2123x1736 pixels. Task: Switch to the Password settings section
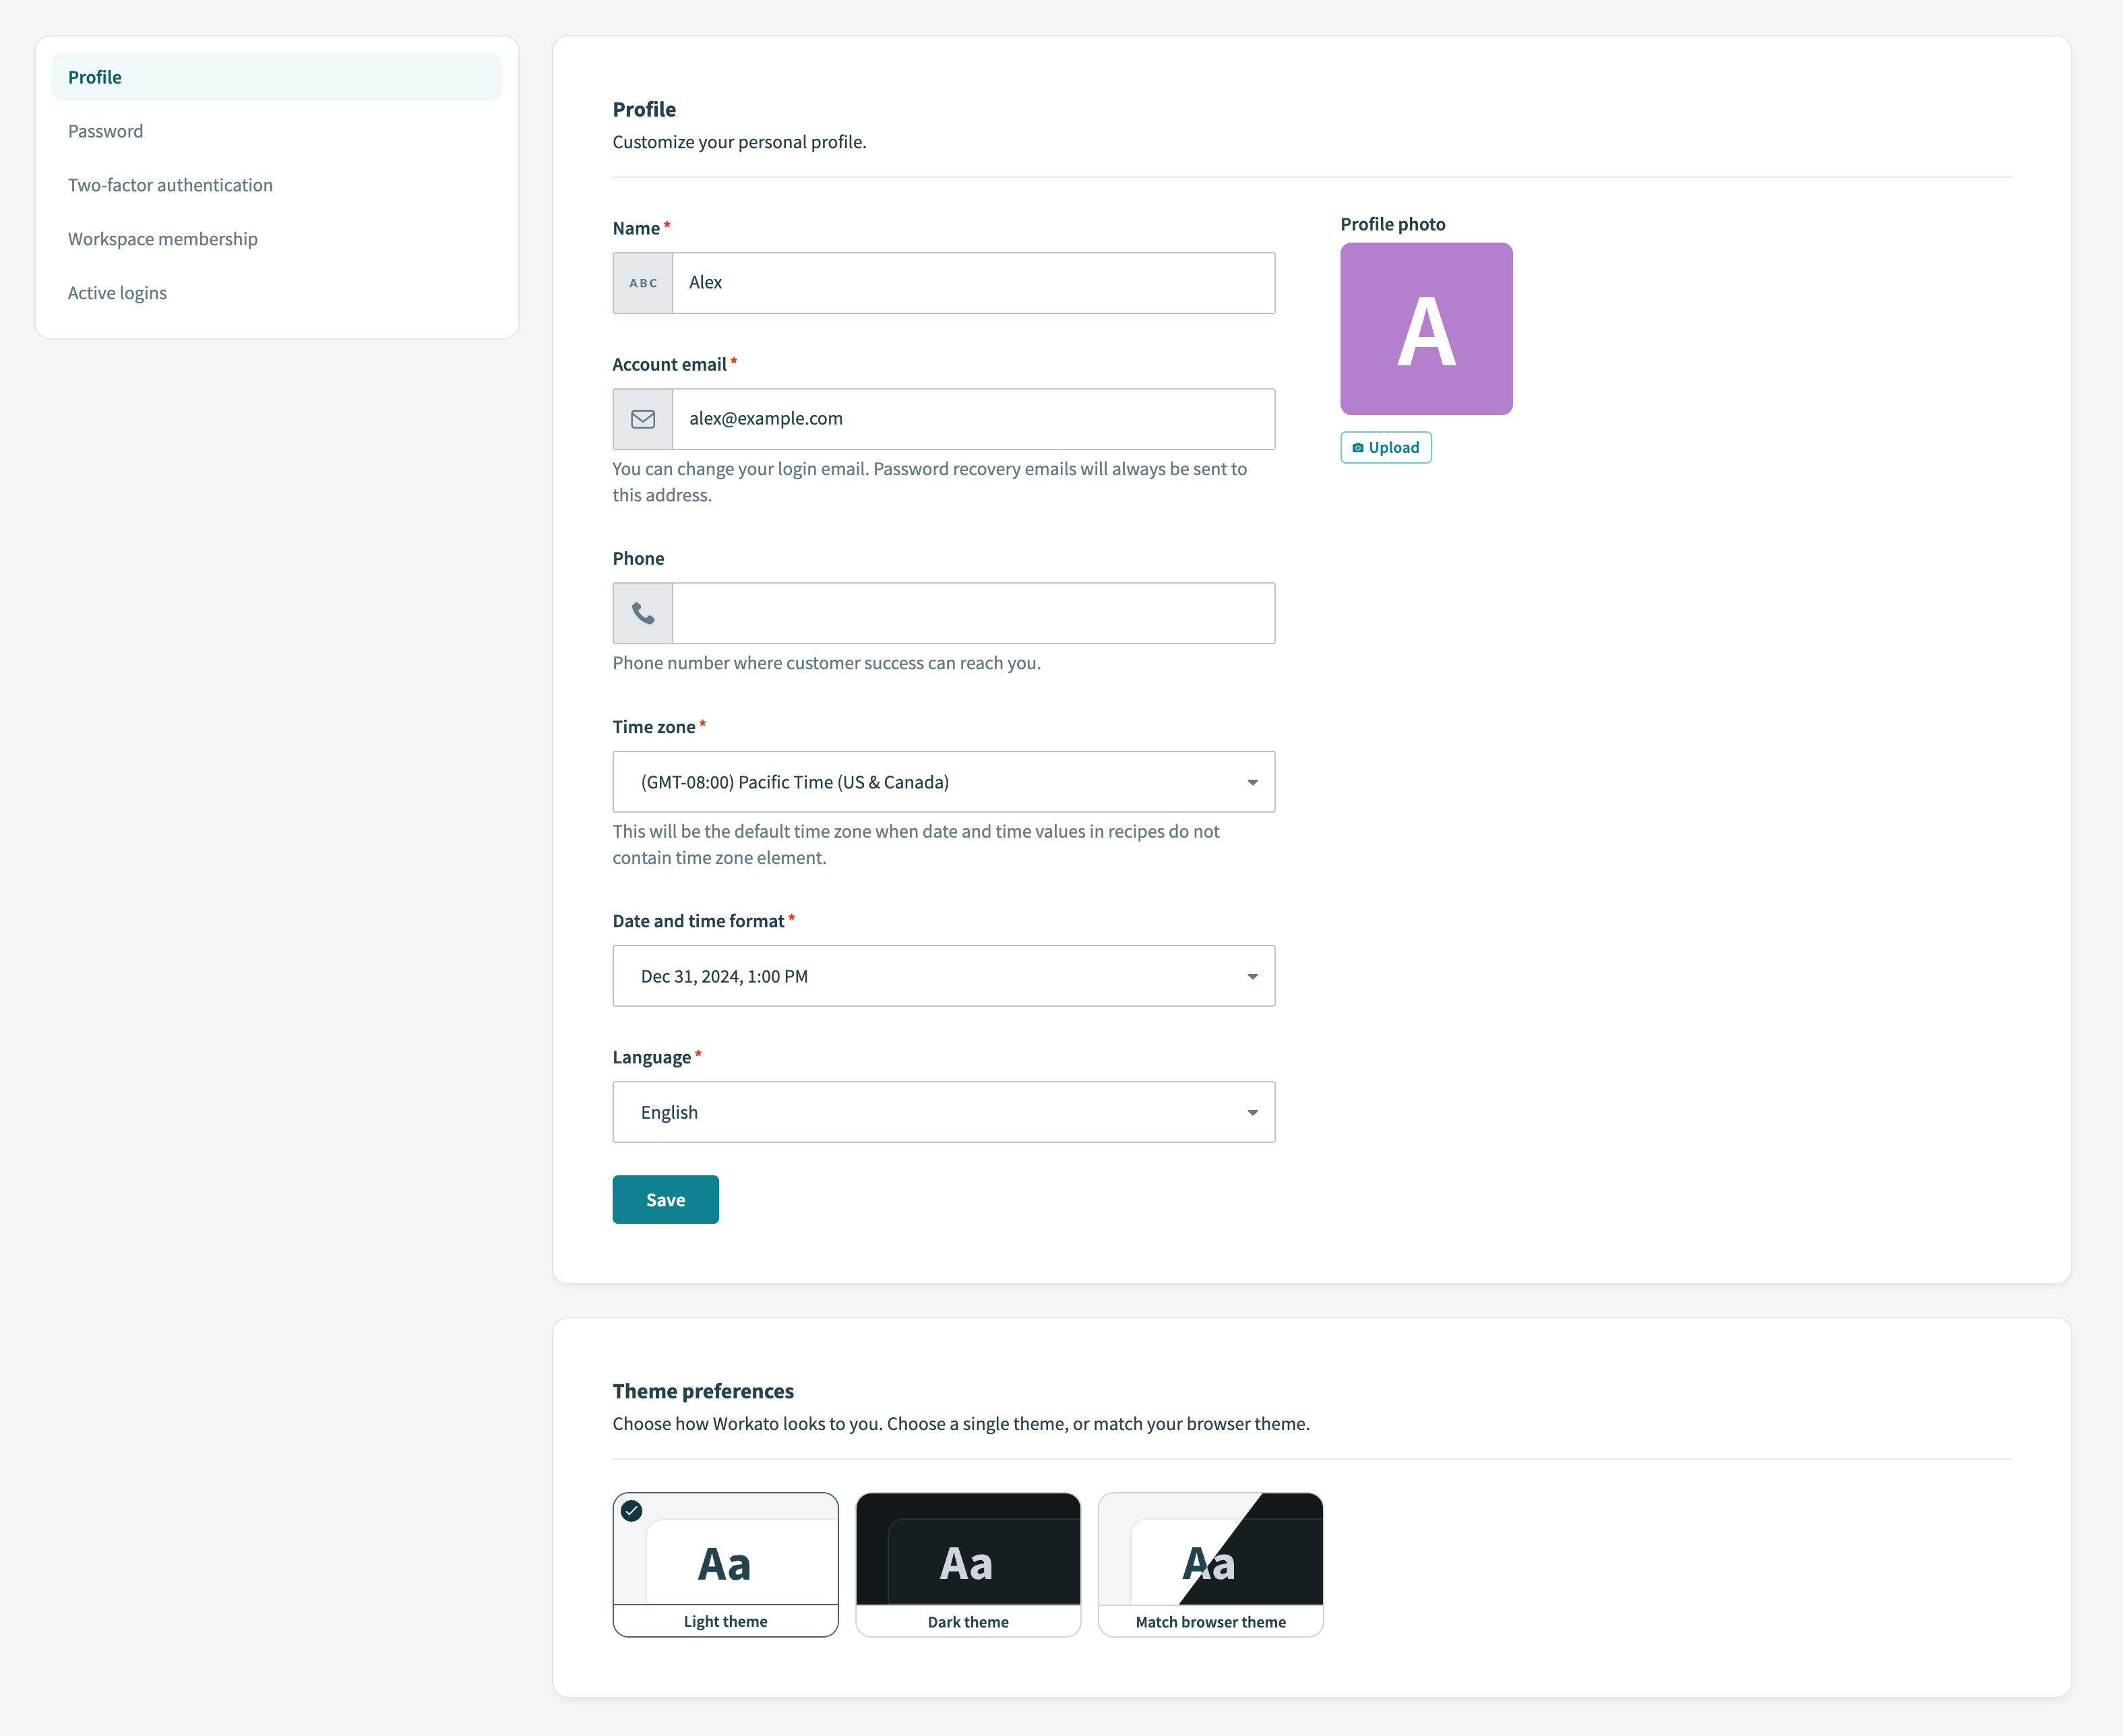pos(105,130)
